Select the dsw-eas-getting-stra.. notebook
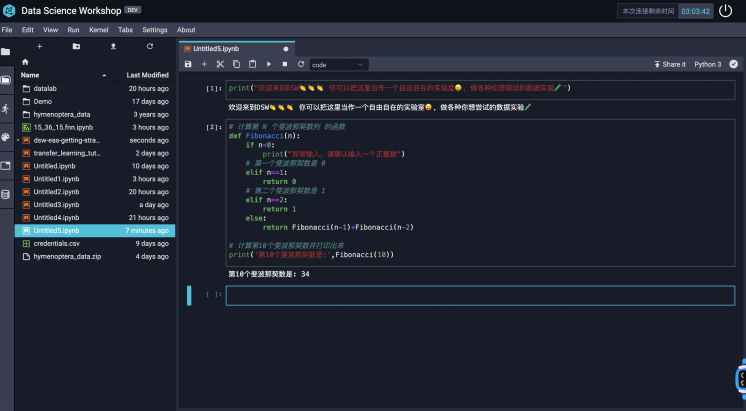Image resolution: width=746 pixels, height=411 pixels. [95, 140]
